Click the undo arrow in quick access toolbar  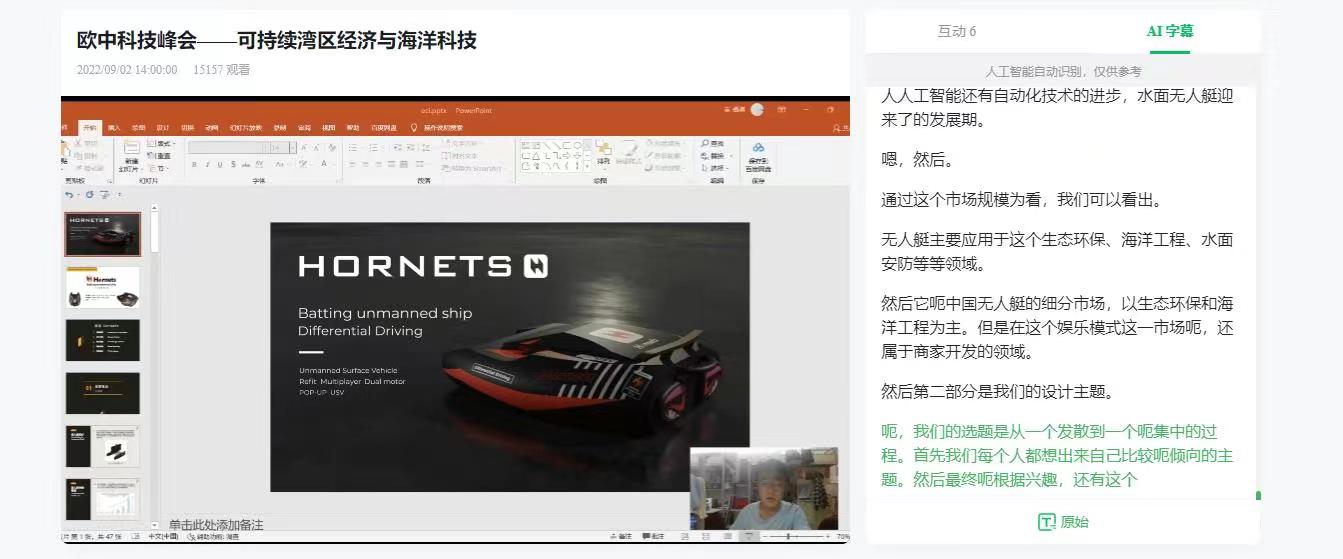pos(69,194)
